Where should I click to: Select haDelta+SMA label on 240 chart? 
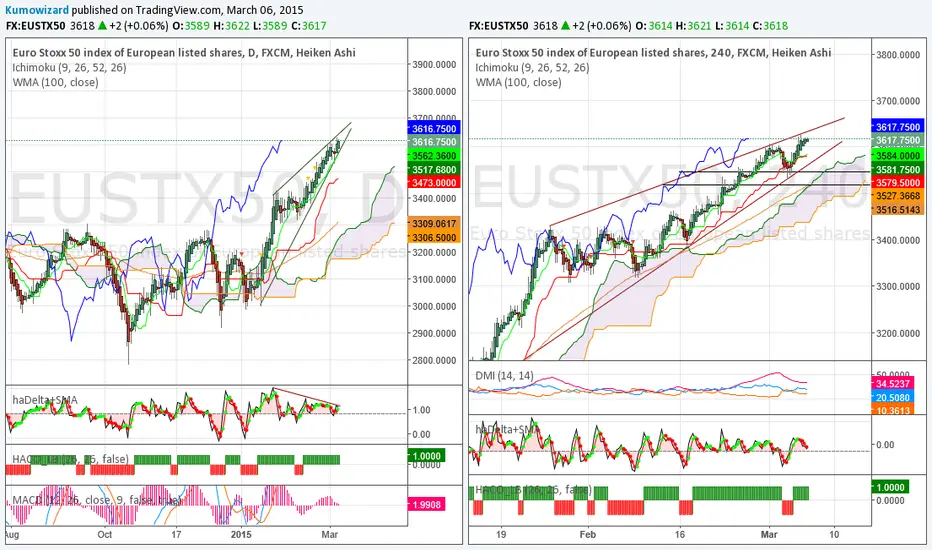coord(507,429)
